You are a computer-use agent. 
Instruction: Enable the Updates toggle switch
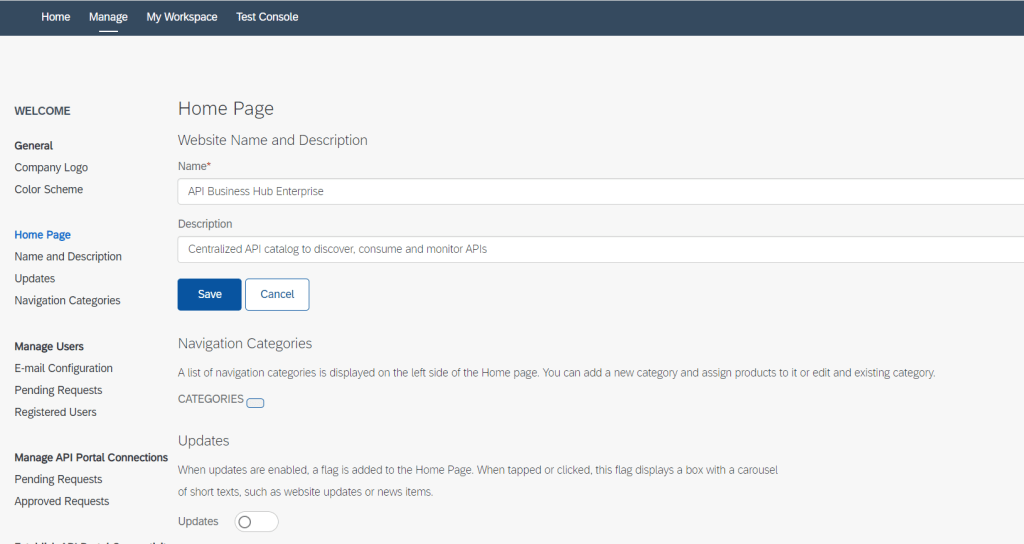tap(256, 522)
